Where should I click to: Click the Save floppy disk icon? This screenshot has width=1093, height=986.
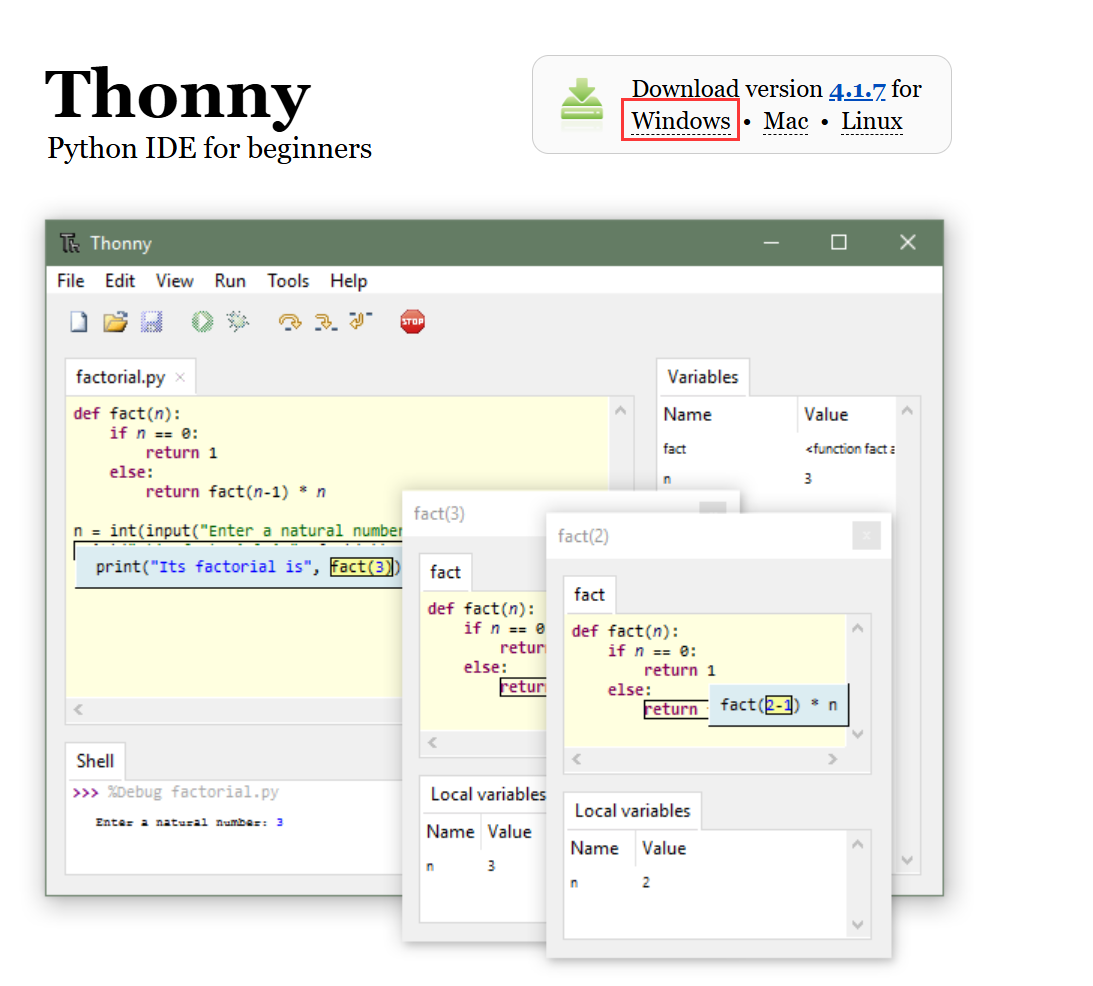(x=152, y=321)
